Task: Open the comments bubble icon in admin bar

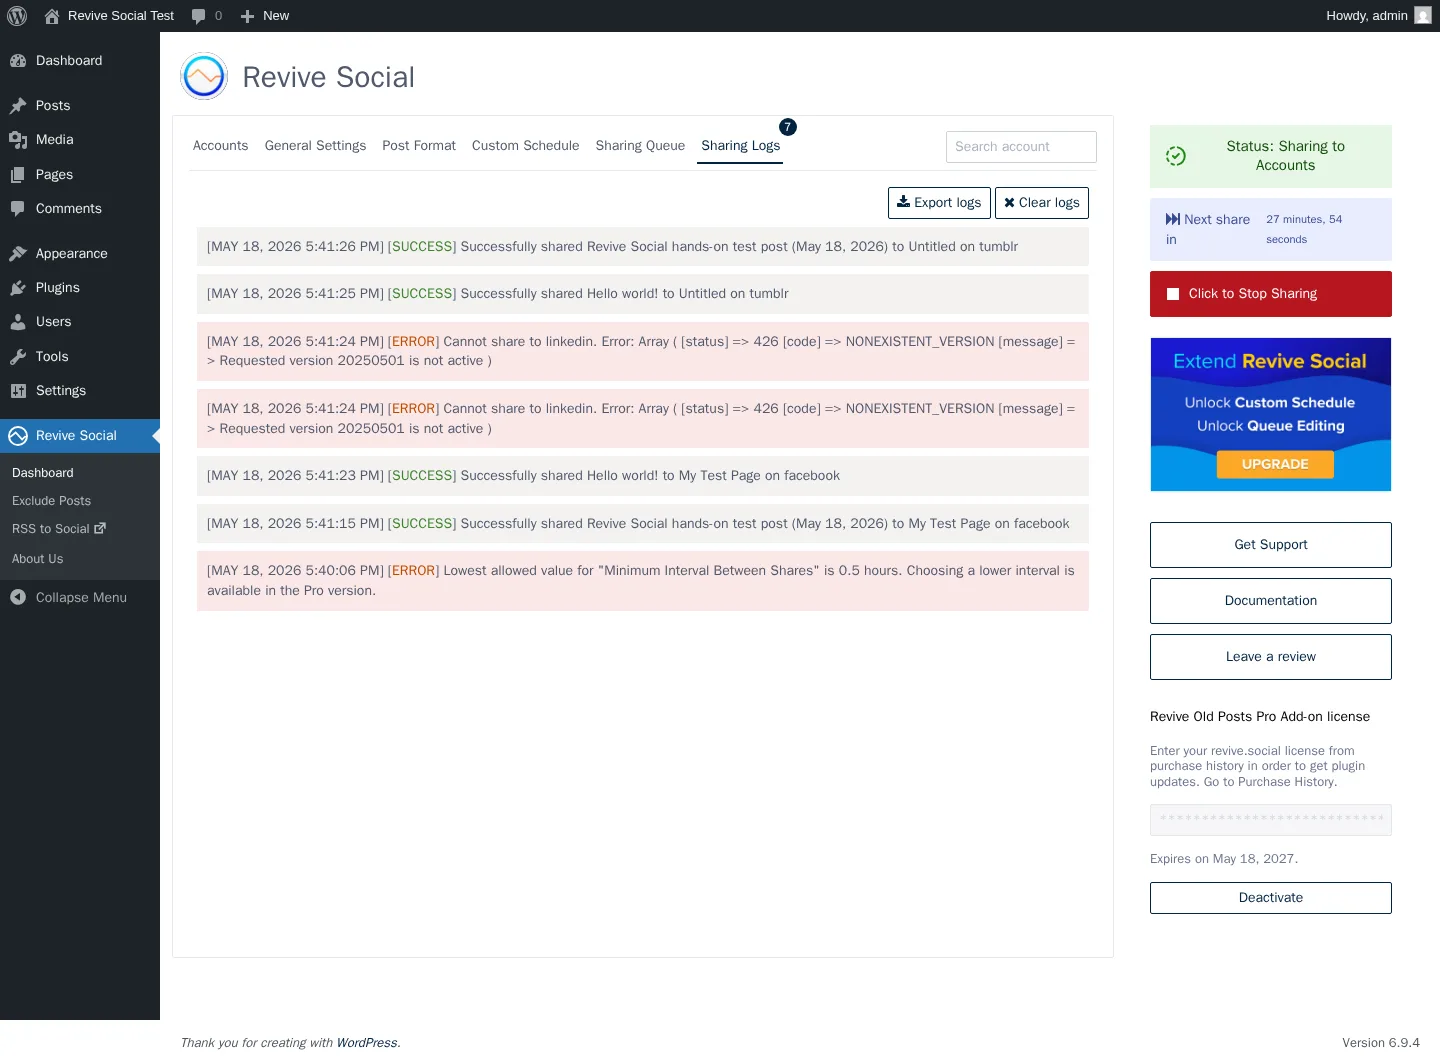Action: [x=198, y=16]
